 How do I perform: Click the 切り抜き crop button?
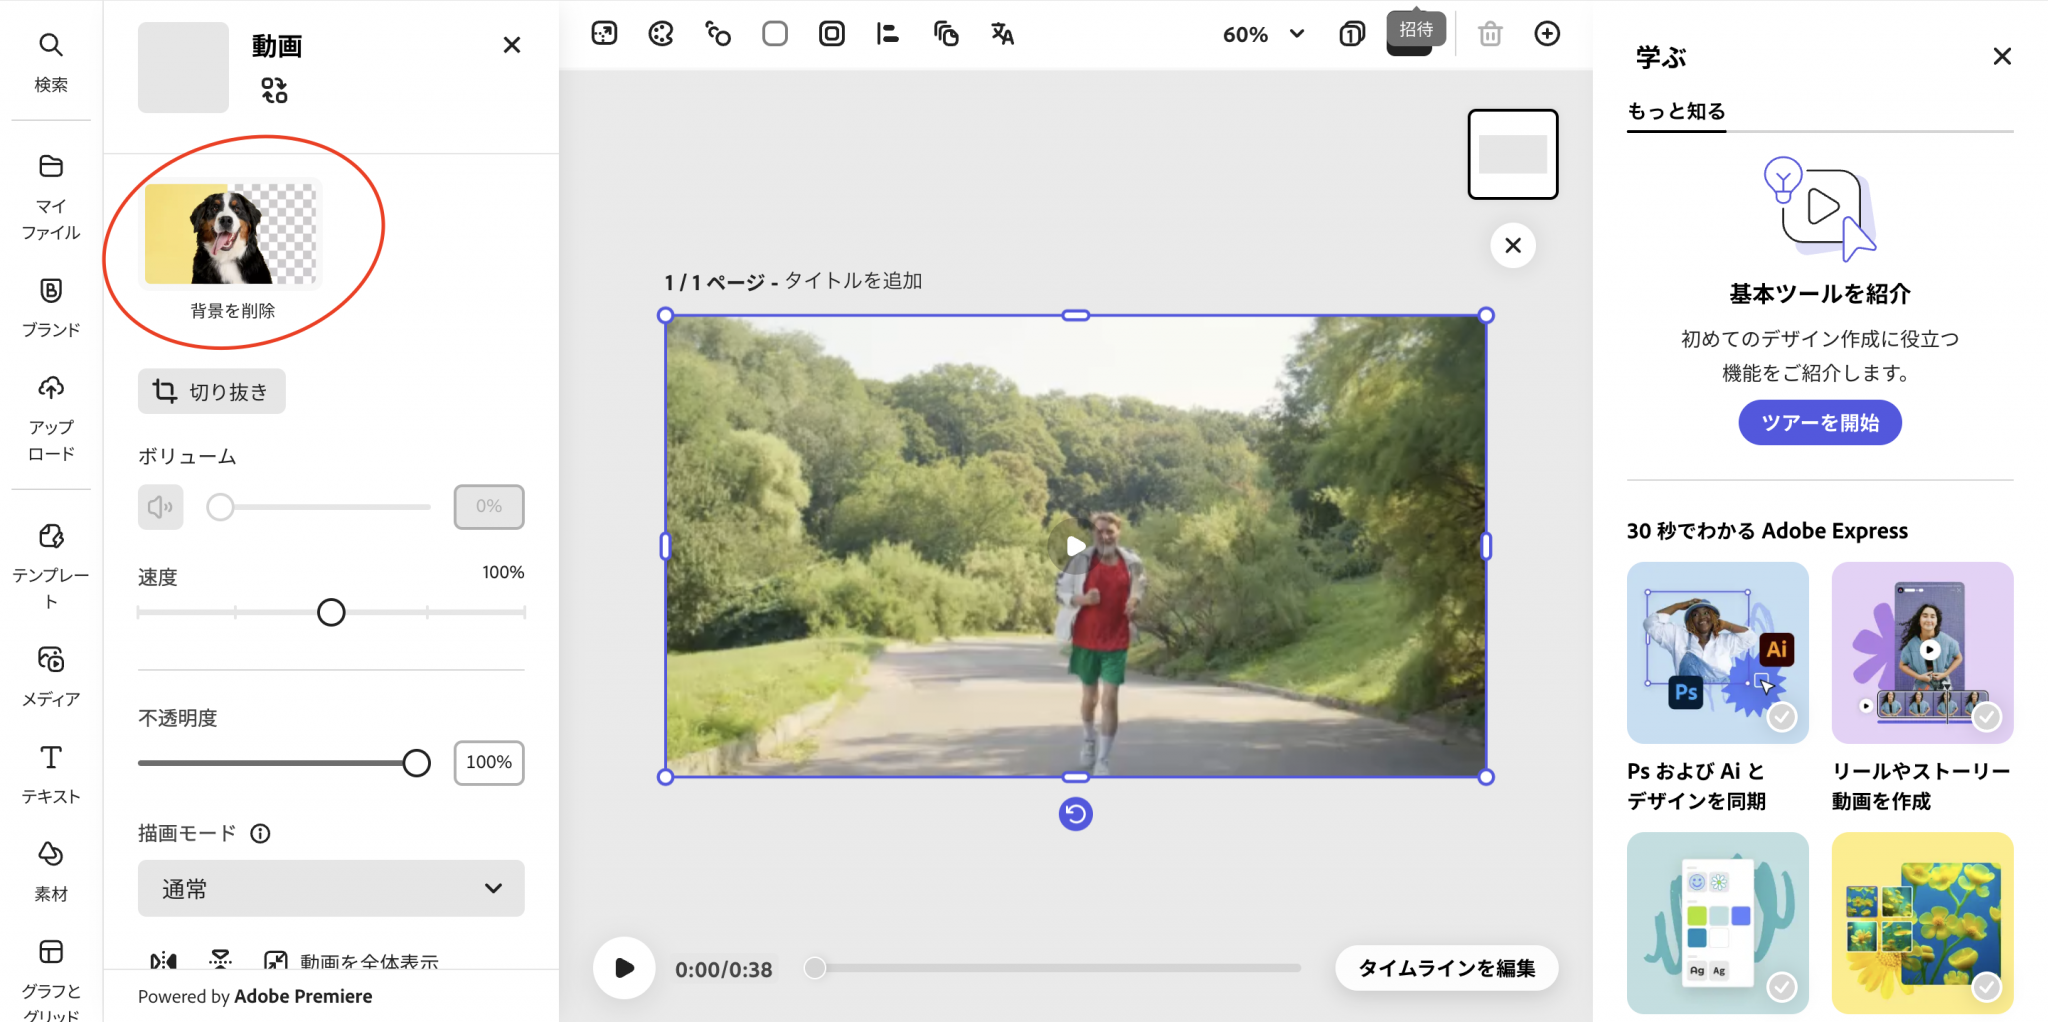point(212,391)
